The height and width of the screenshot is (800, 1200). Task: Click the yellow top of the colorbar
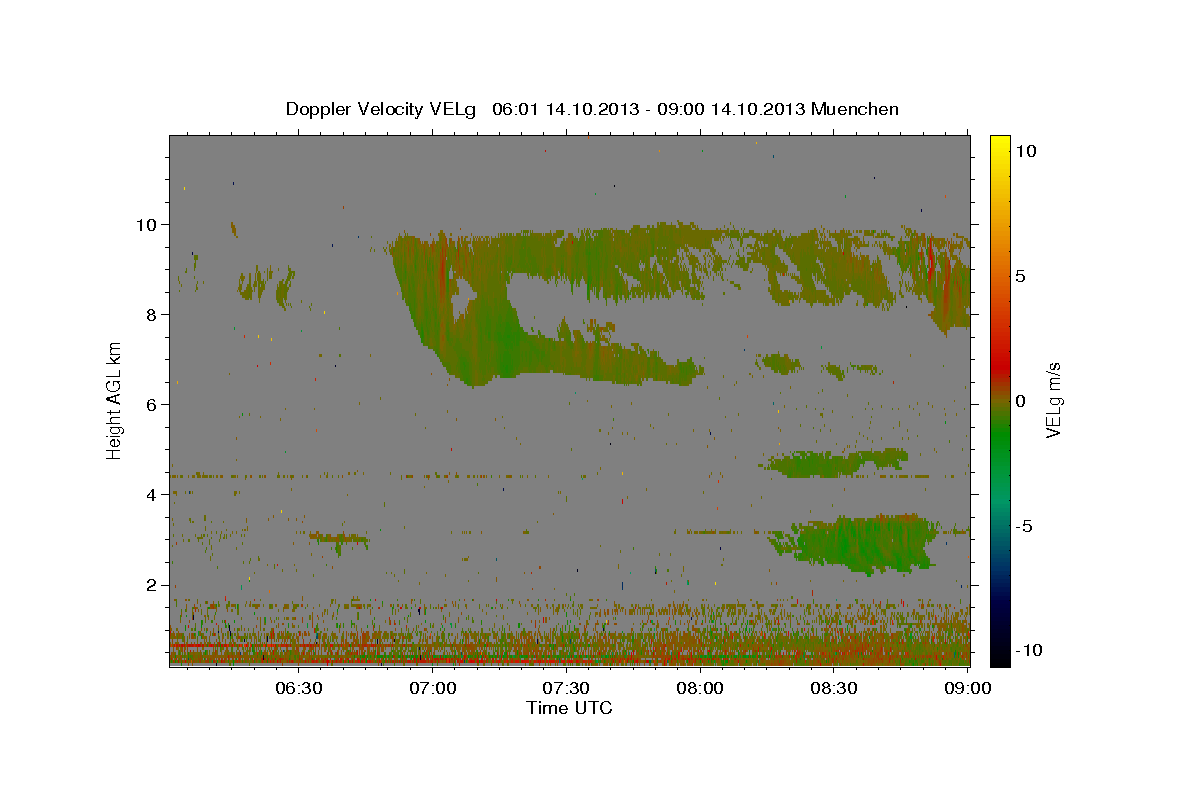(x=1000, y=145)
